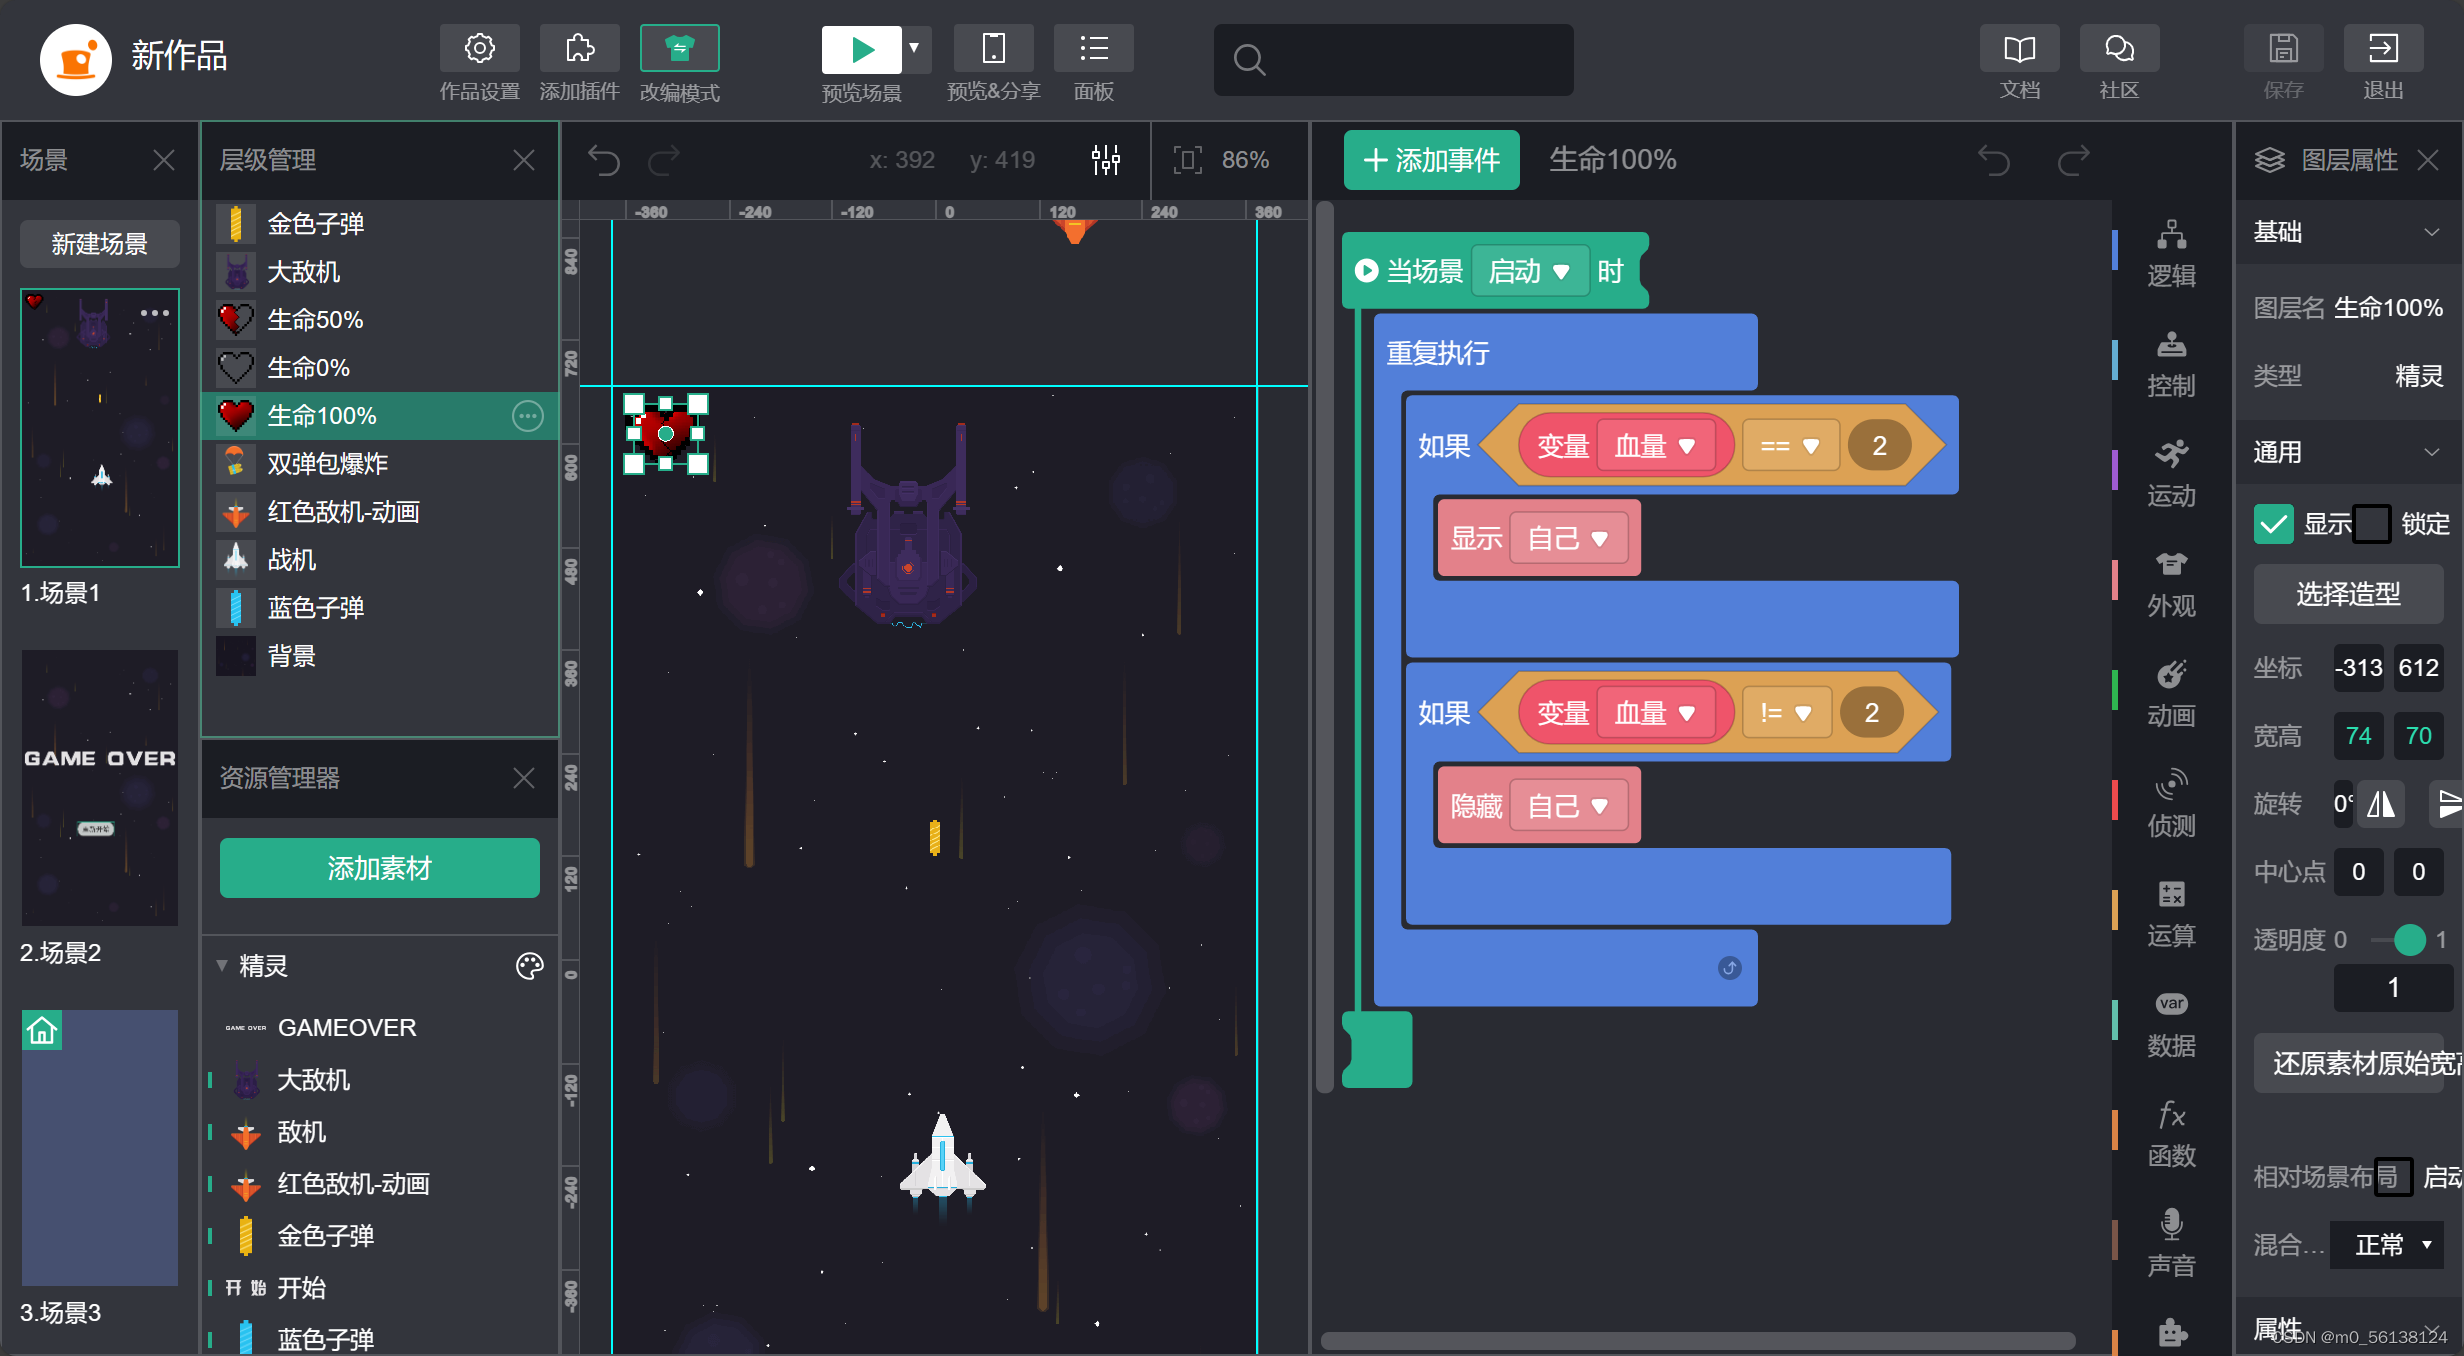Click the green play 预览场景 button
Image resolution: width=2464 pixels, height=1356 pixels.
point(861,49)
